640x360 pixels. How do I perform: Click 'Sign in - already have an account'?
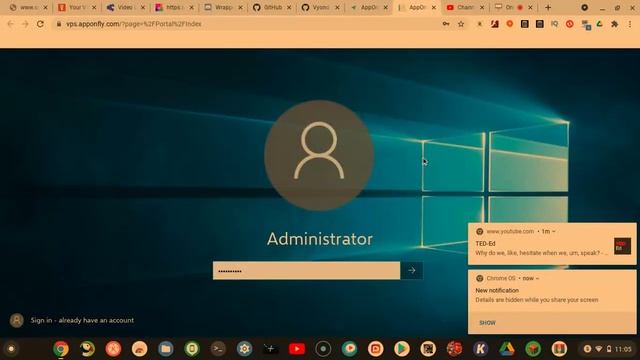click(x=82, y=320)
